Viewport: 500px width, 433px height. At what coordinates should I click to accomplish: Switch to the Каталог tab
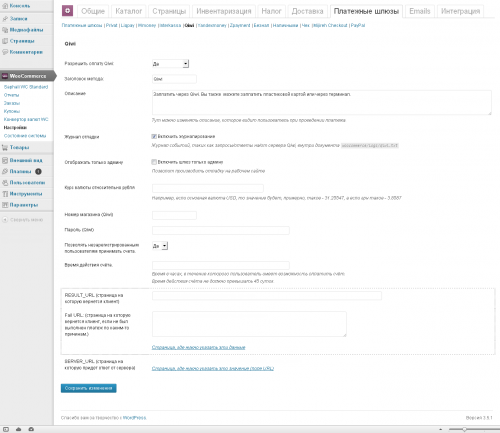(129, 11)
